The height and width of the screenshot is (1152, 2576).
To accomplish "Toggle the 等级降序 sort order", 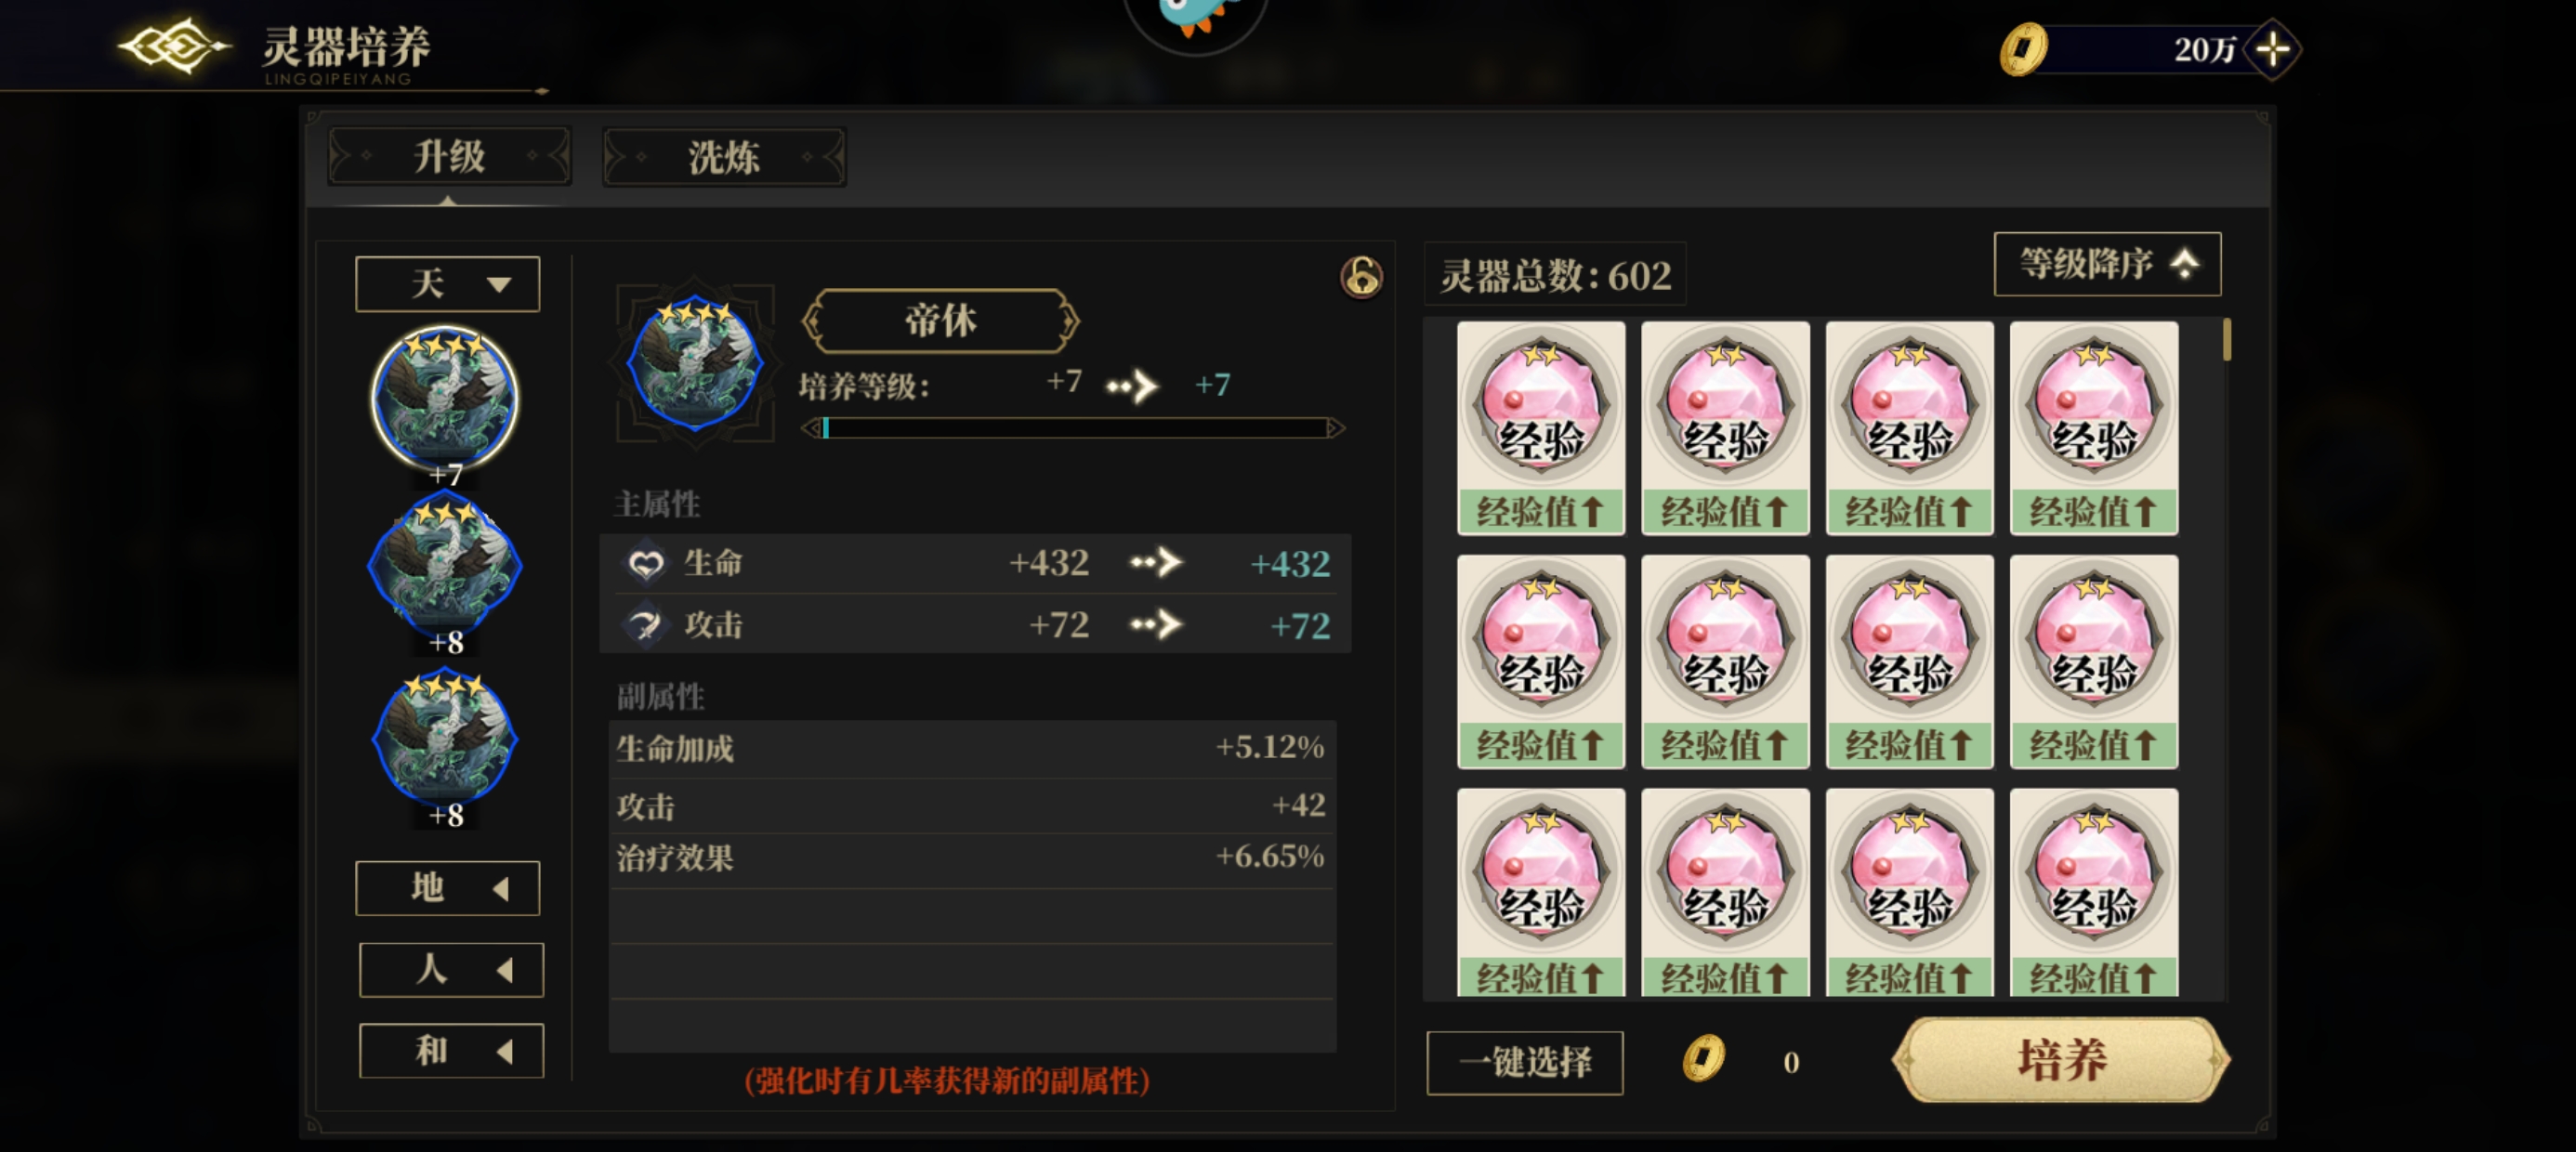I will (2107, 264).
